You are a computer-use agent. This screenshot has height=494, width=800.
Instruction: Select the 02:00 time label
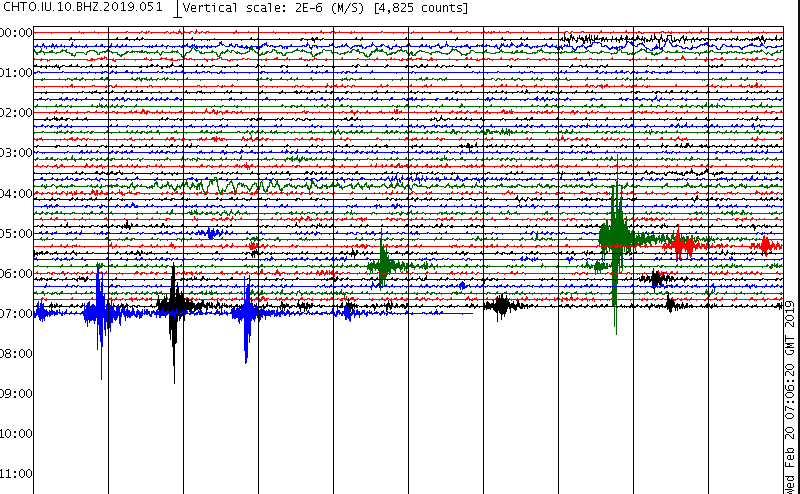pos(16,113)
